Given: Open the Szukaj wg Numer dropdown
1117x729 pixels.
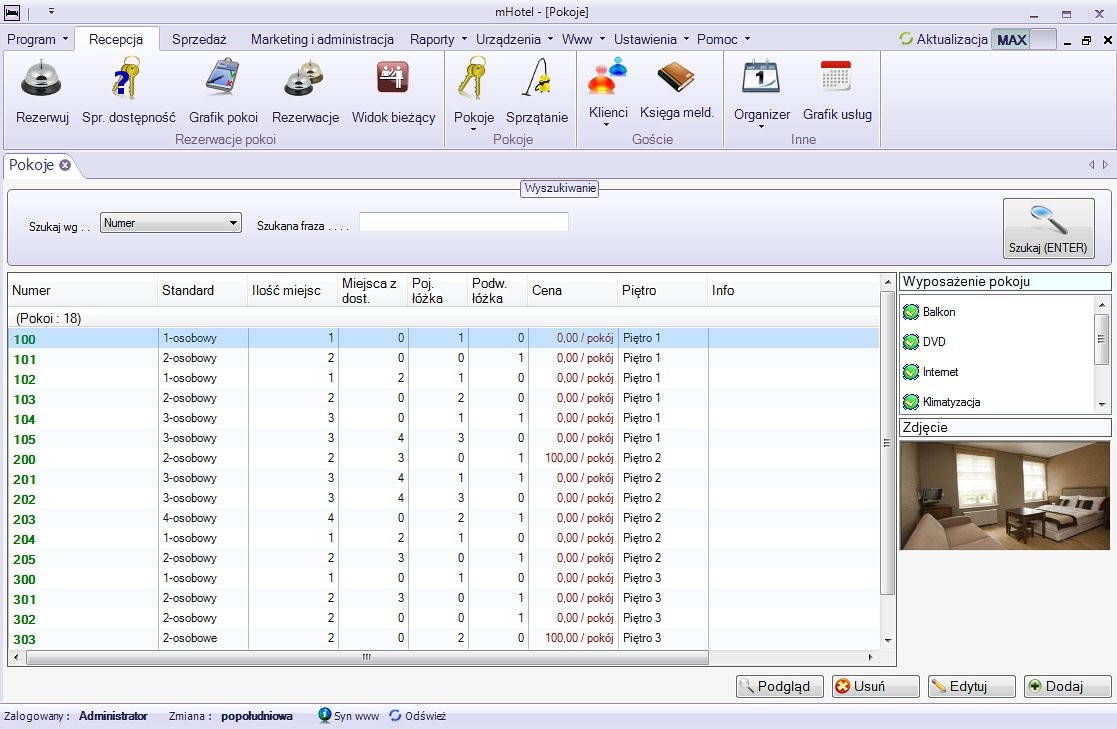Looking at the screenshot, I should pos(170,223).
